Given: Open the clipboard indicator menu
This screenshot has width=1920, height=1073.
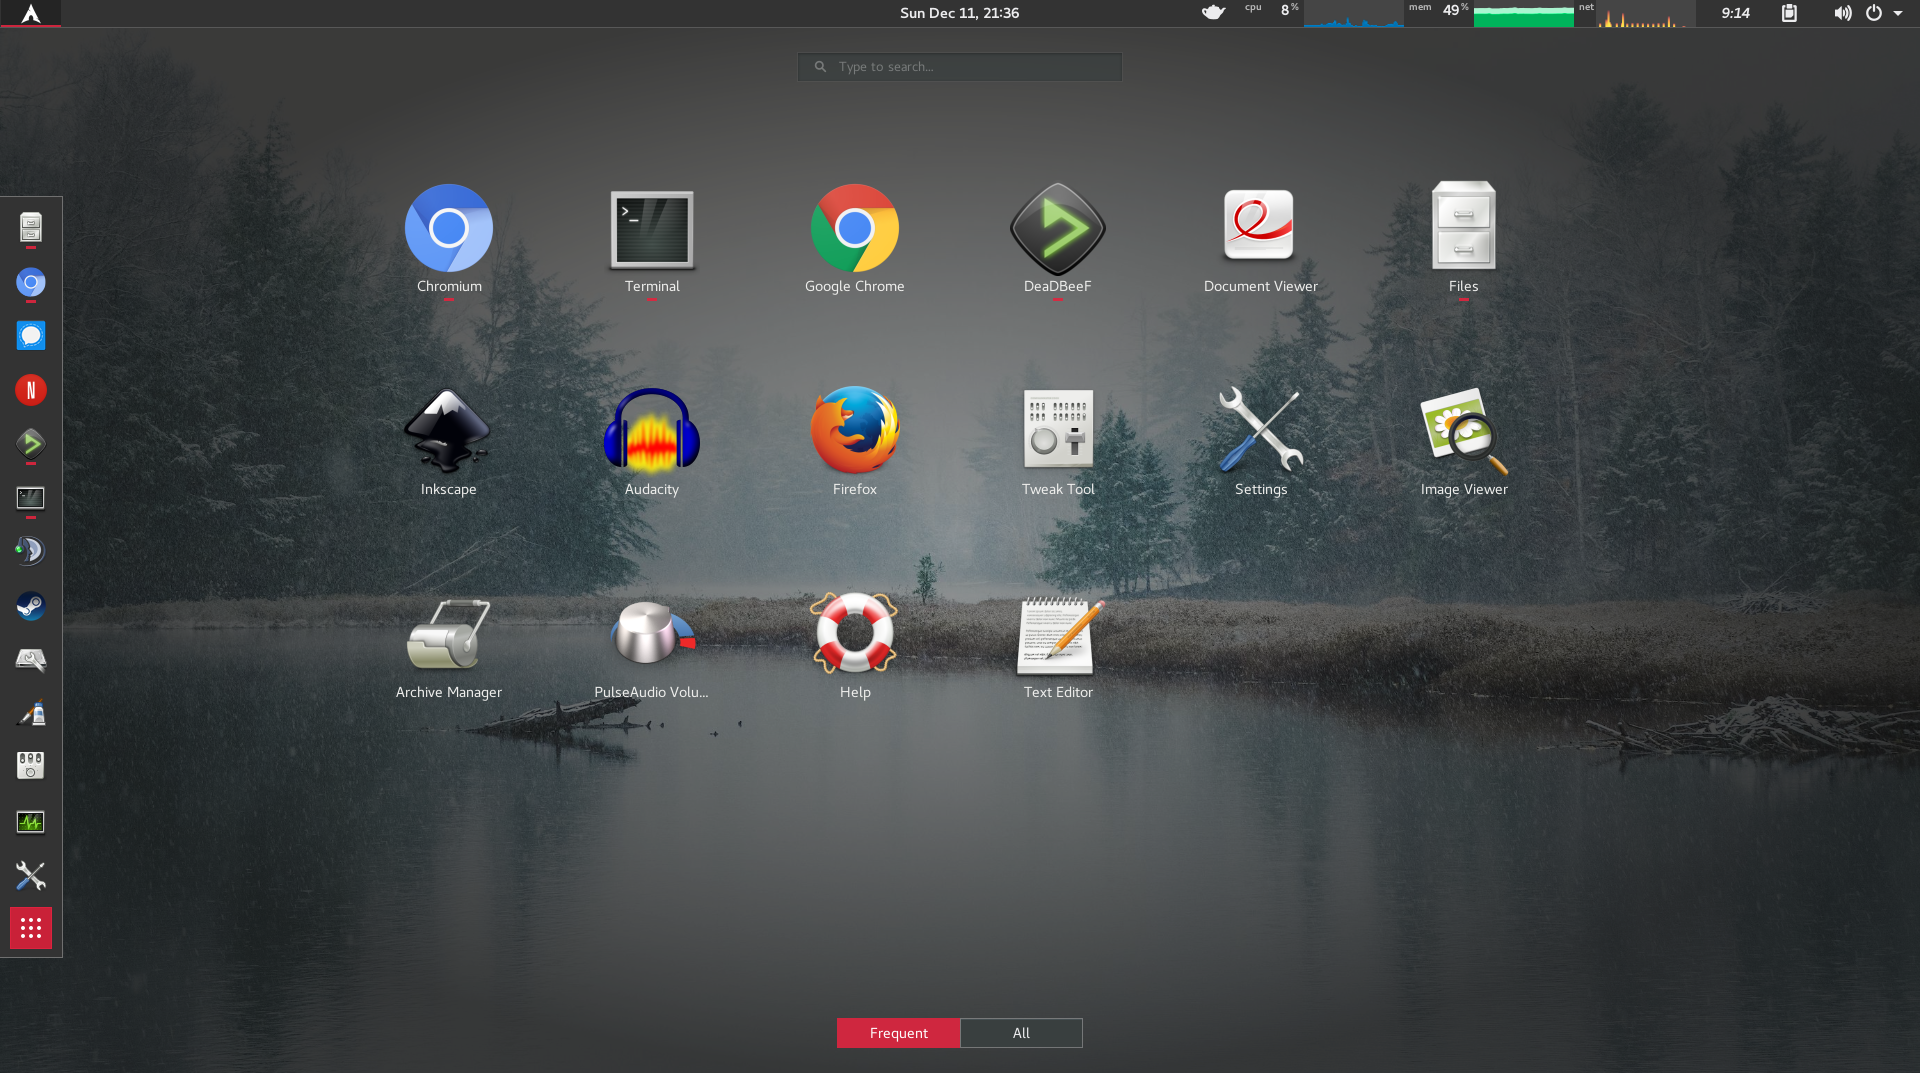Looking at the screenshot, I should click(x=1789, y=13).
